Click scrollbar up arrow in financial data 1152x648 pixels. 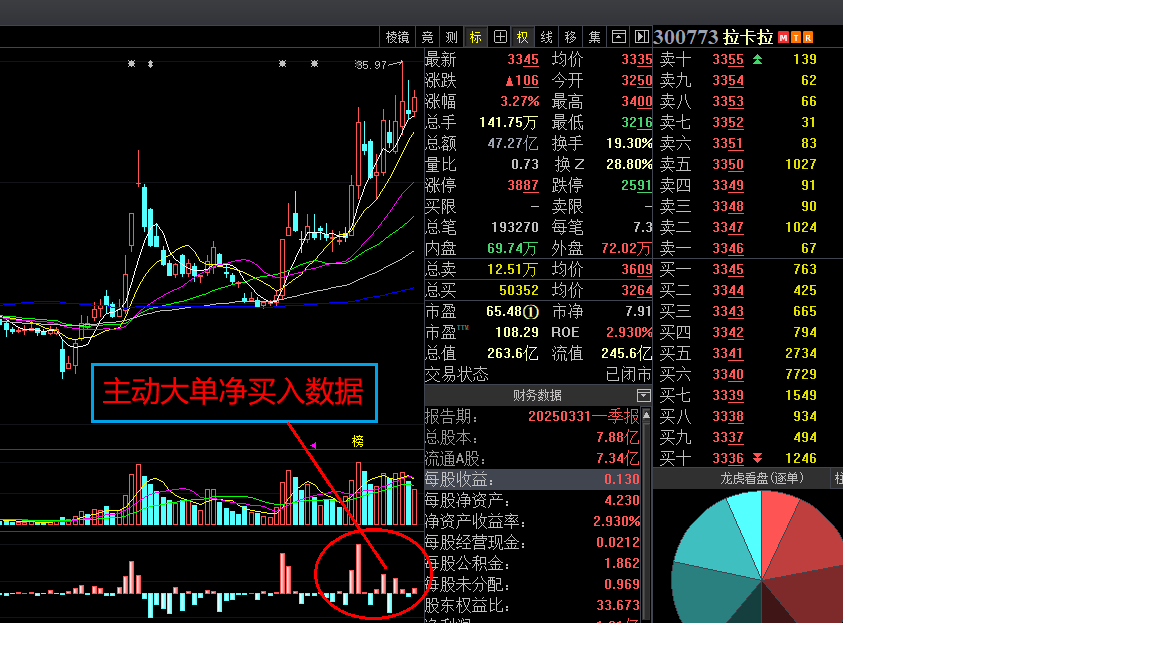click(x=646, y=416)
